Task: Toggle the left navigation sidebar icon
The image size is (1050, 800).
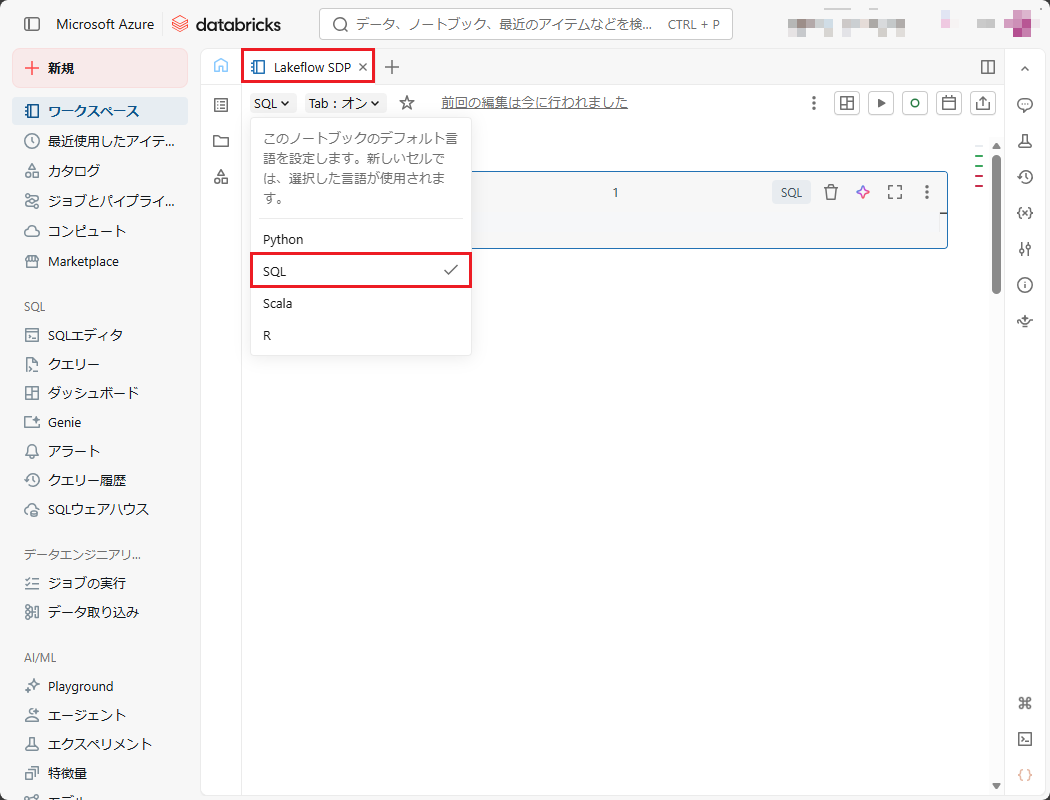Action: (x=32, y=24)
